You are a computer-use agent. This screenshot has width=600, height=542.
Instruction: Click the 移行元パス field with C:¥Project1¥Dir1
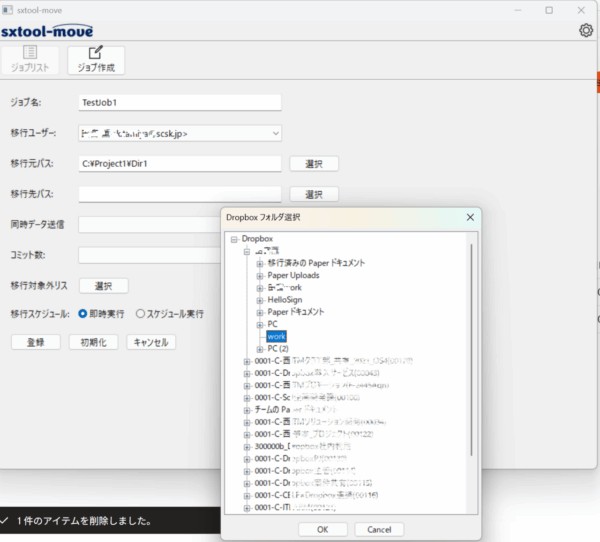[180, 163]
